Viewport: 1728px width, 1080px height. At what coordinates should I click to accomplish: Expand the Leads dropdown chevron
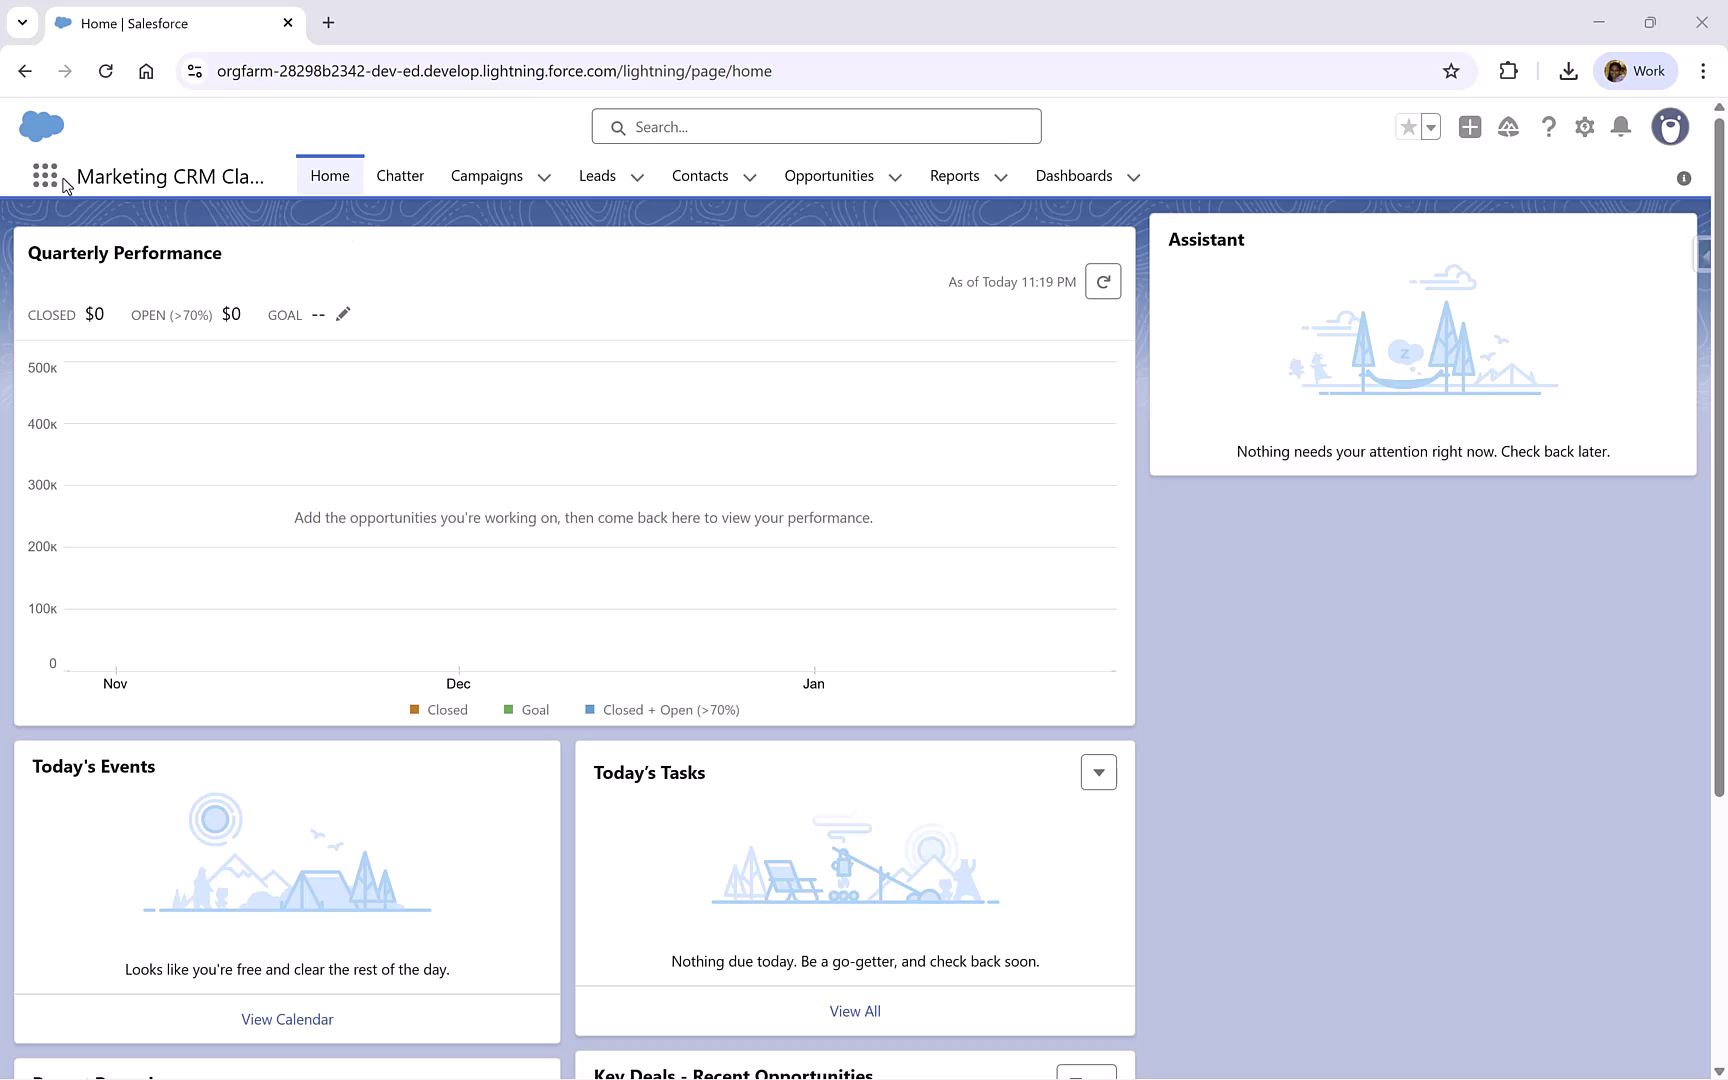[x=638, y=177]
